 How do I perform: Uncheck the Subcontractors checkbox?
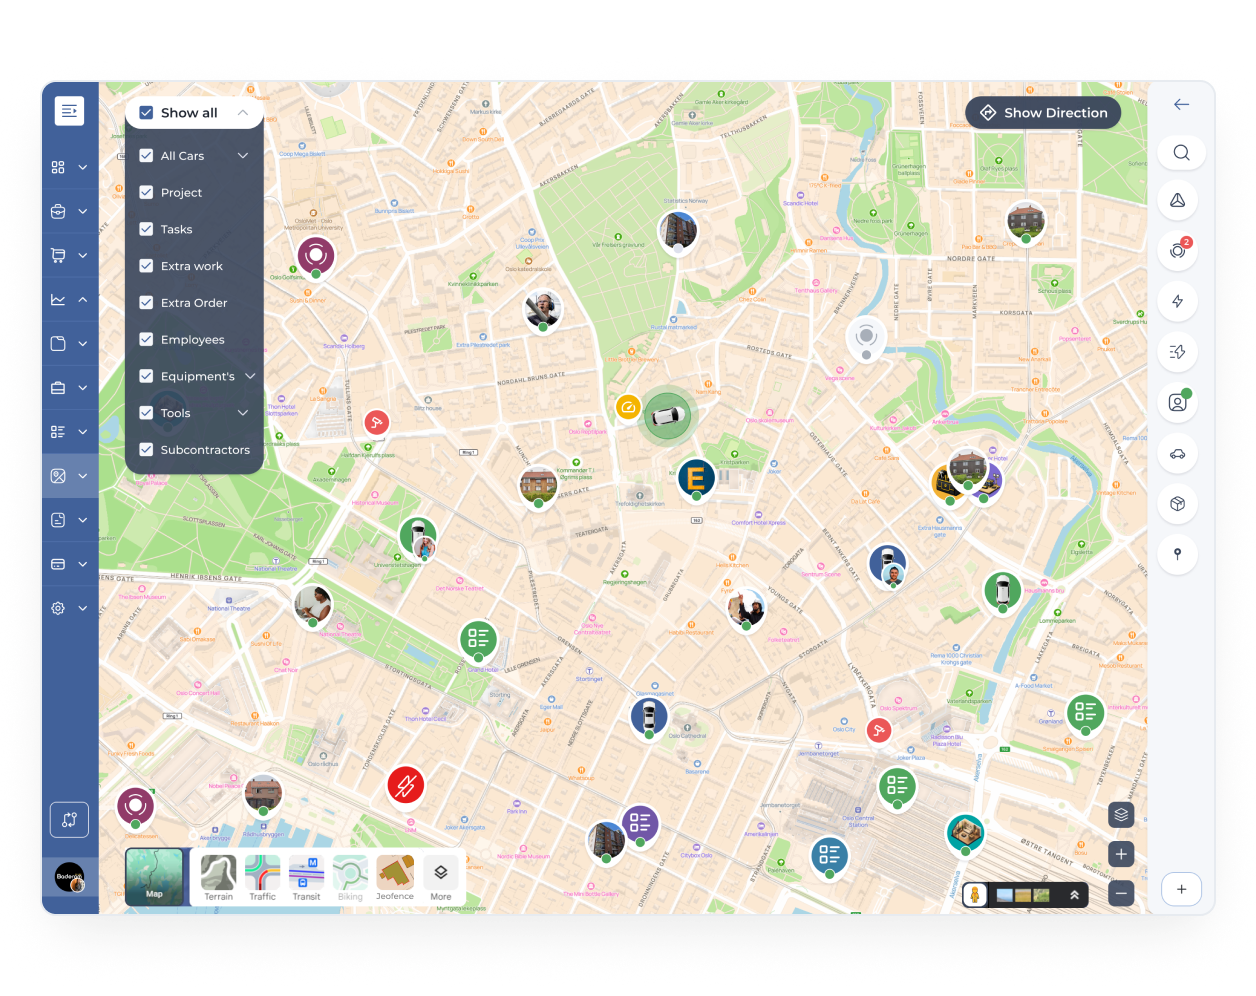[x=146, y=450]
